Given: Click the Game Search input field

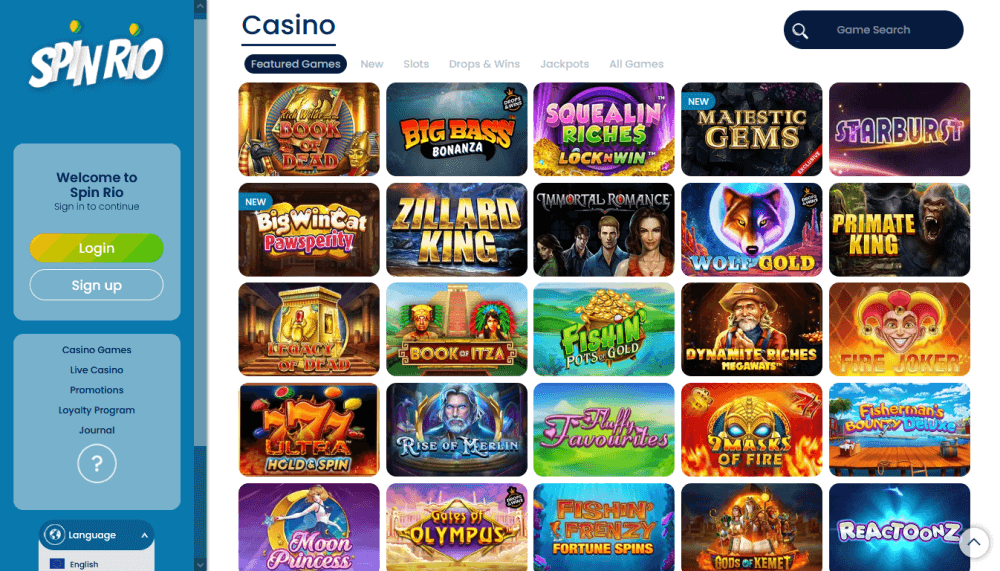Looking at the screenshot, I should pos(873,29).
